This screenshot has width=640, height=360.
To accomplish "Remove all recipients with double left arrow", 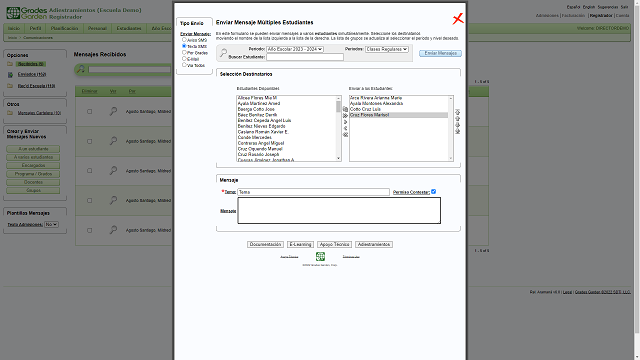I will (x=345, y=135).
